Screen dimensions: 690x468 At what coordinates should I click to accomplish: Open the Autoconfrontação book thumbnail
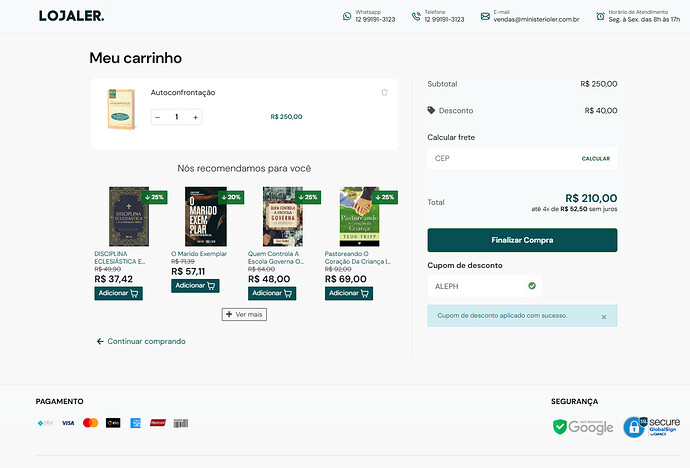121,109
